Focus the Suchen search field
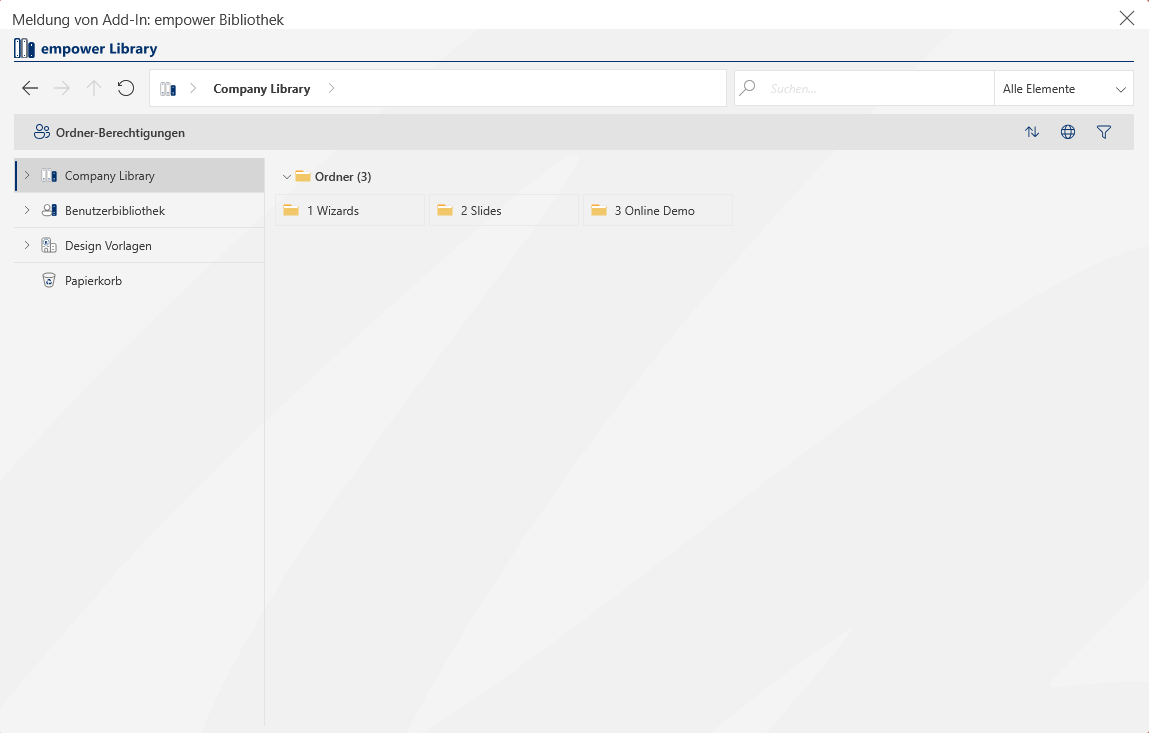Image resolution: width=1149 pixels, height=733 pixels. pyautogui.click(x=865, y=89)
